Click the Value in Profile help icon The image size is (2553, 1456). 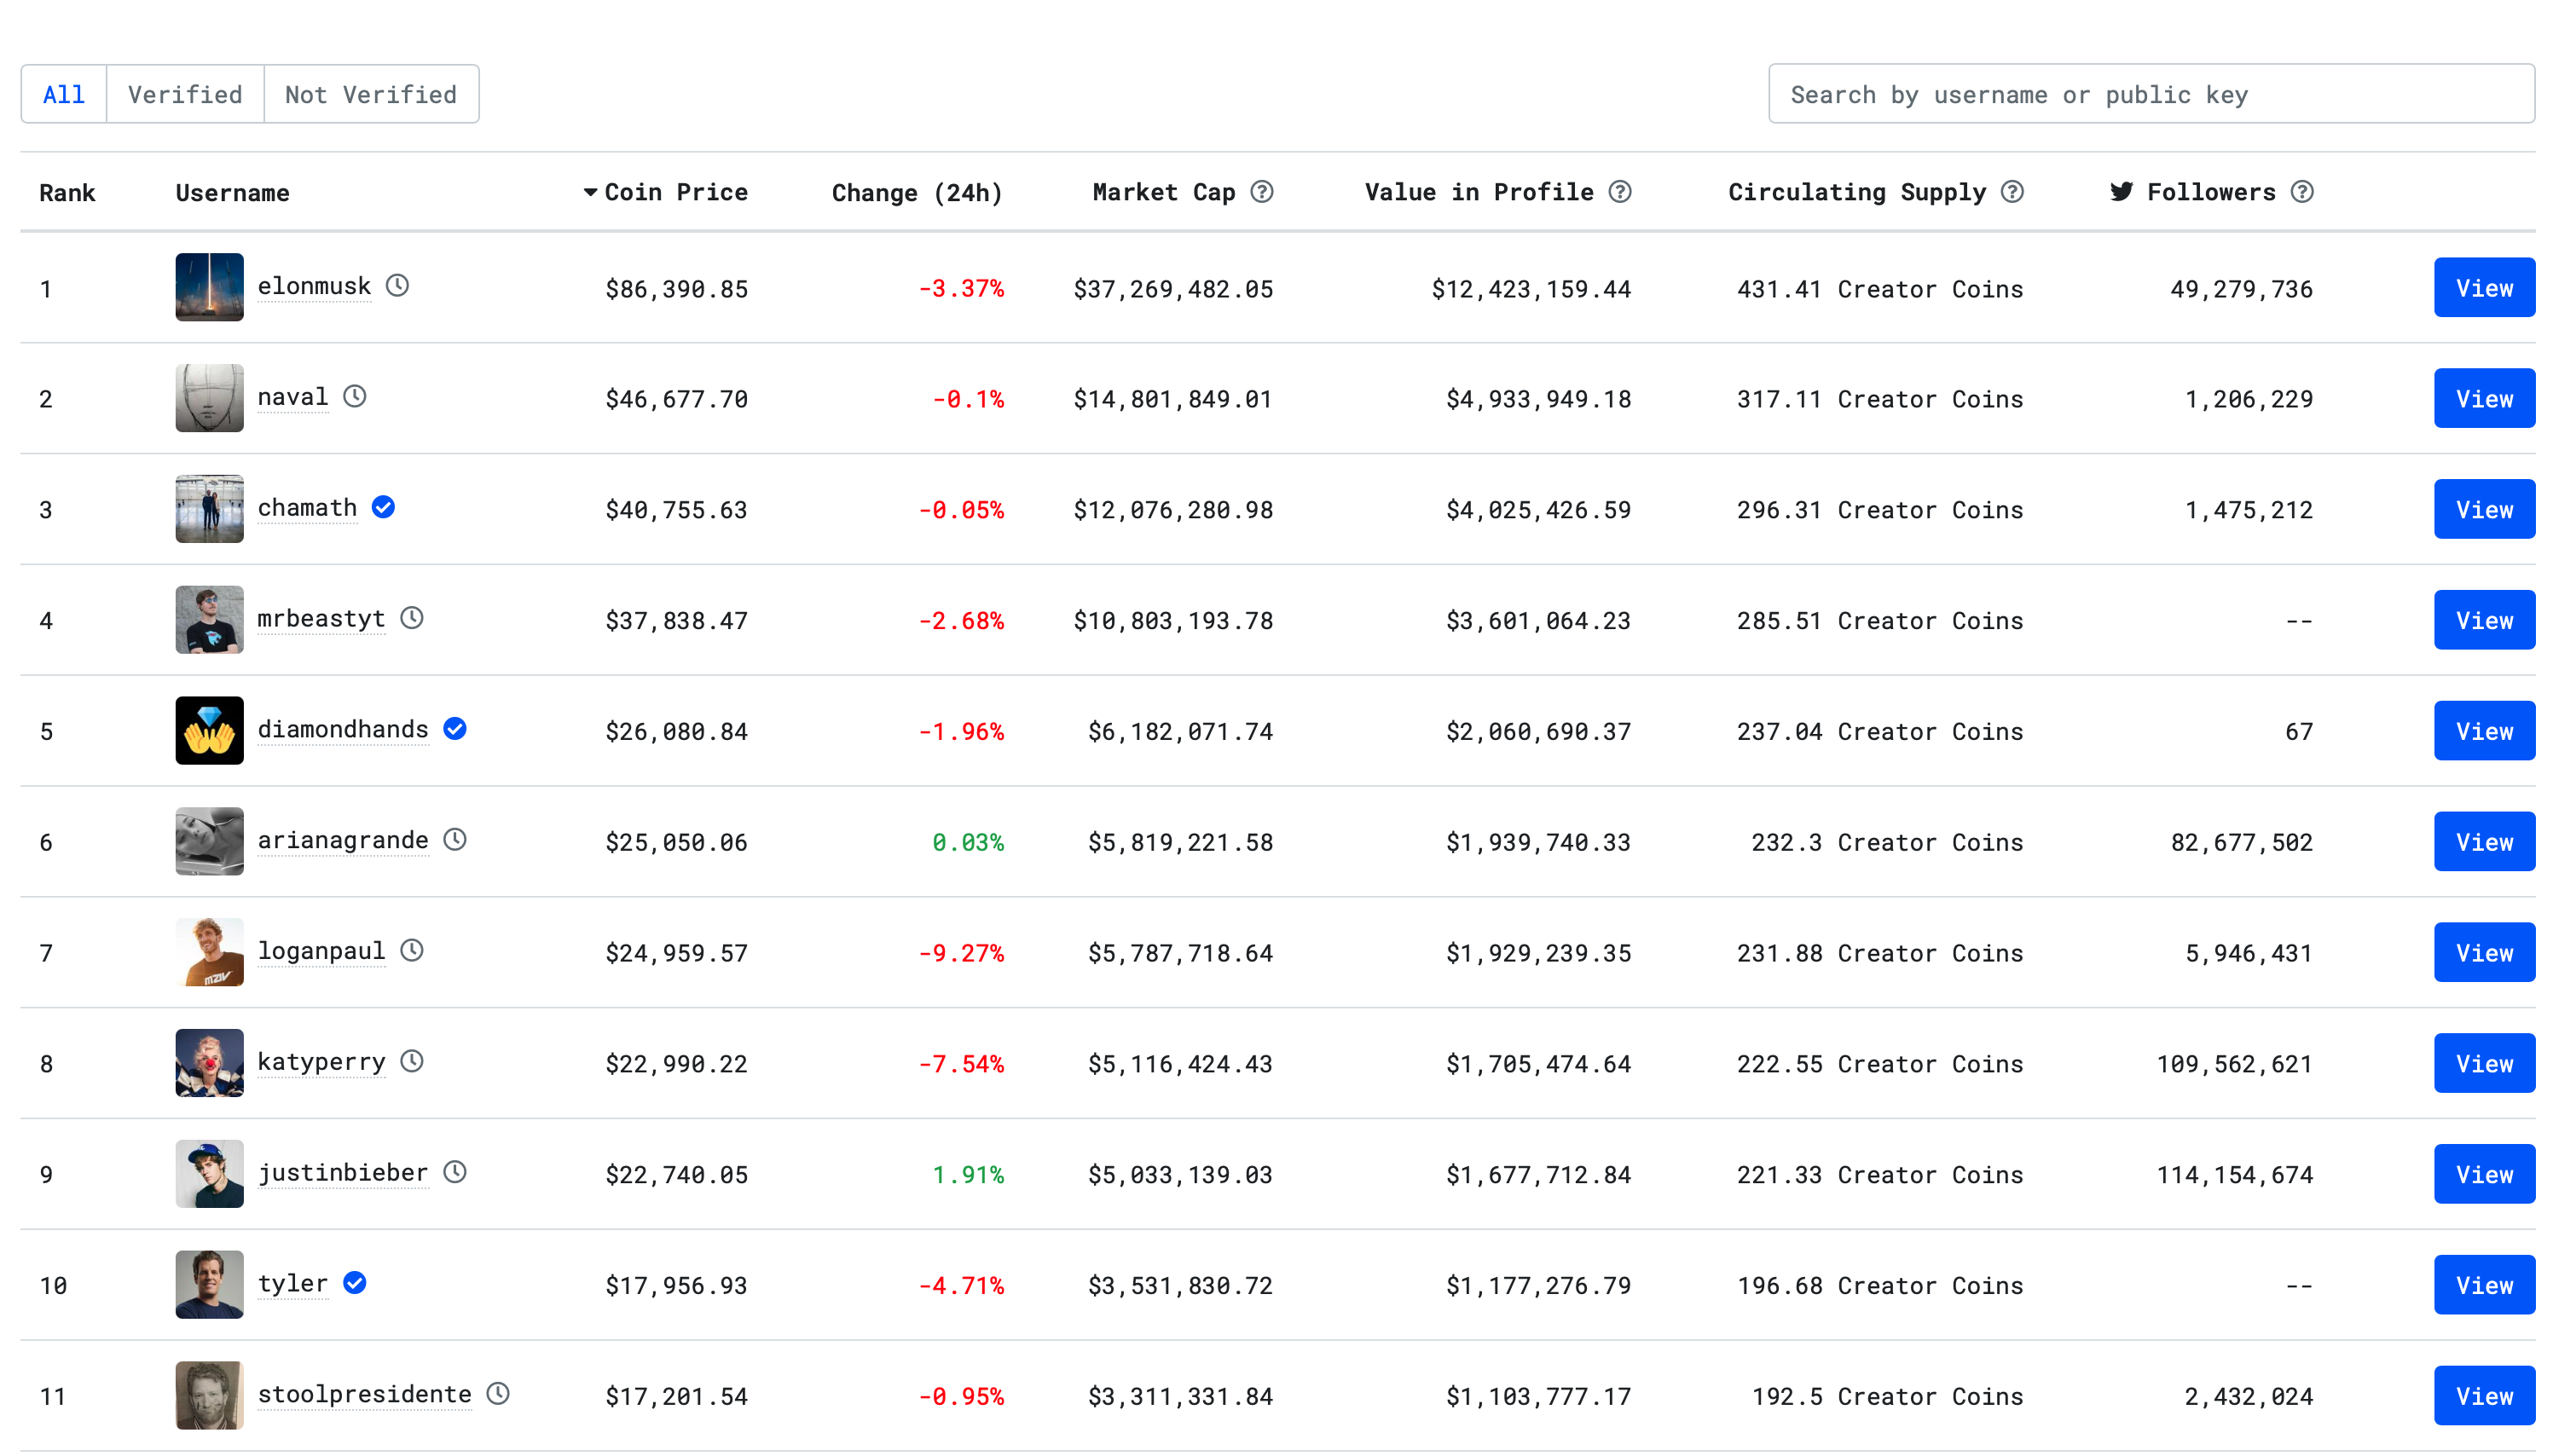(x=1620, y=191)
